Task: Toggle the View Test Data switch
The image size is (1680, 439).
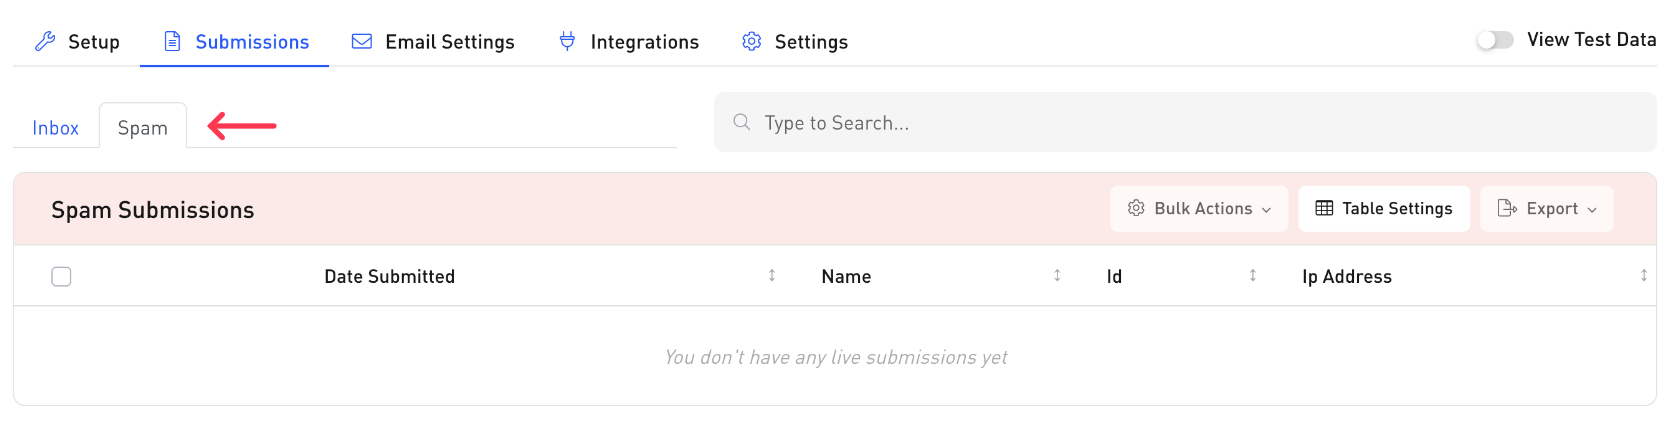Action: [1495, 40]
